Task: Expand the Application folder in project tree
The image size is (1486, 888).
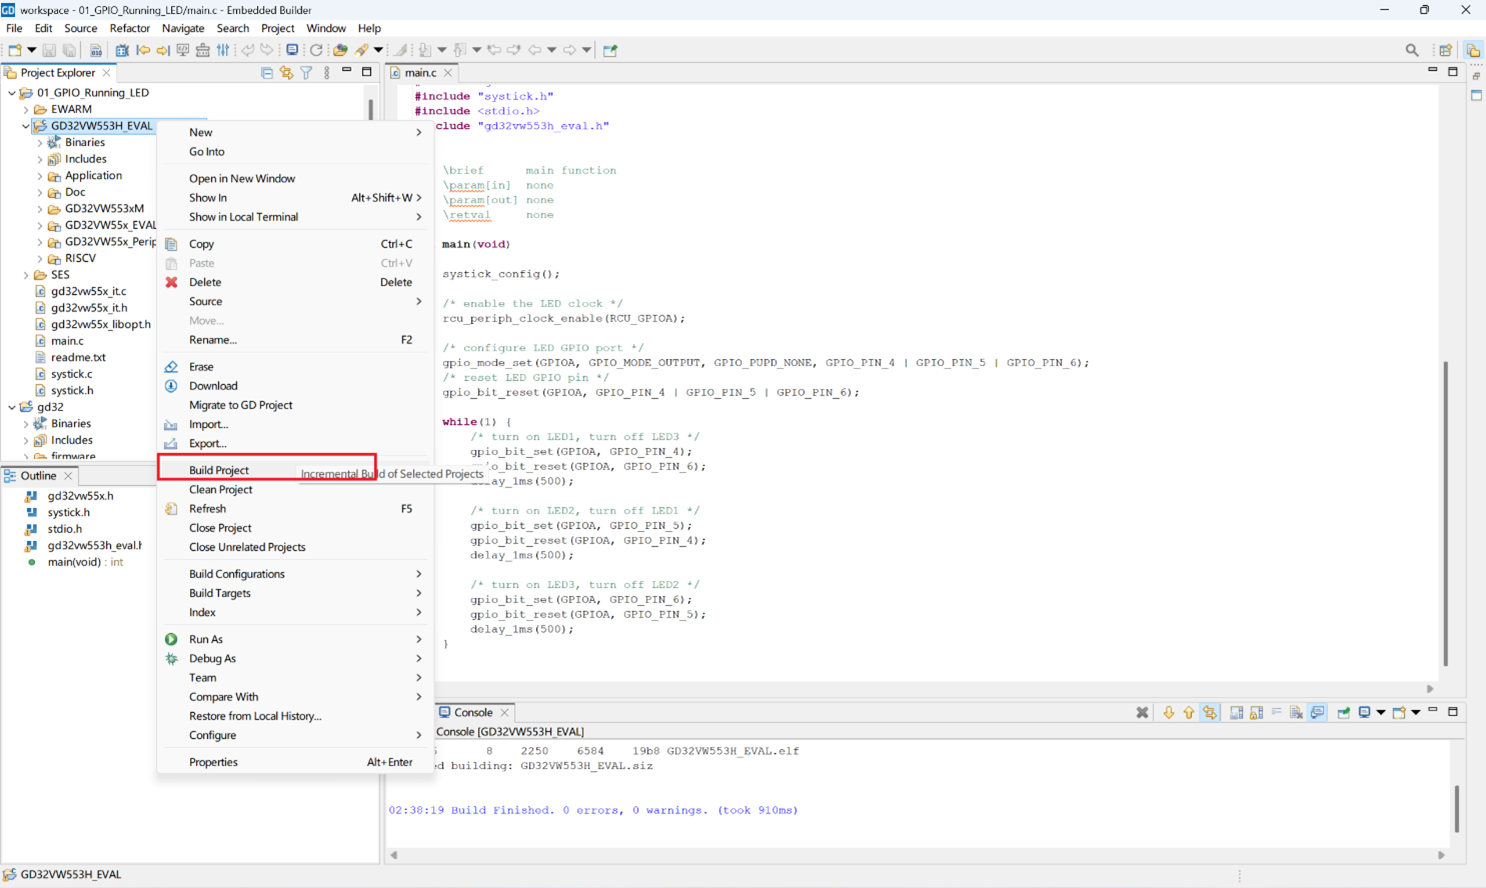Action: (40, 176)
